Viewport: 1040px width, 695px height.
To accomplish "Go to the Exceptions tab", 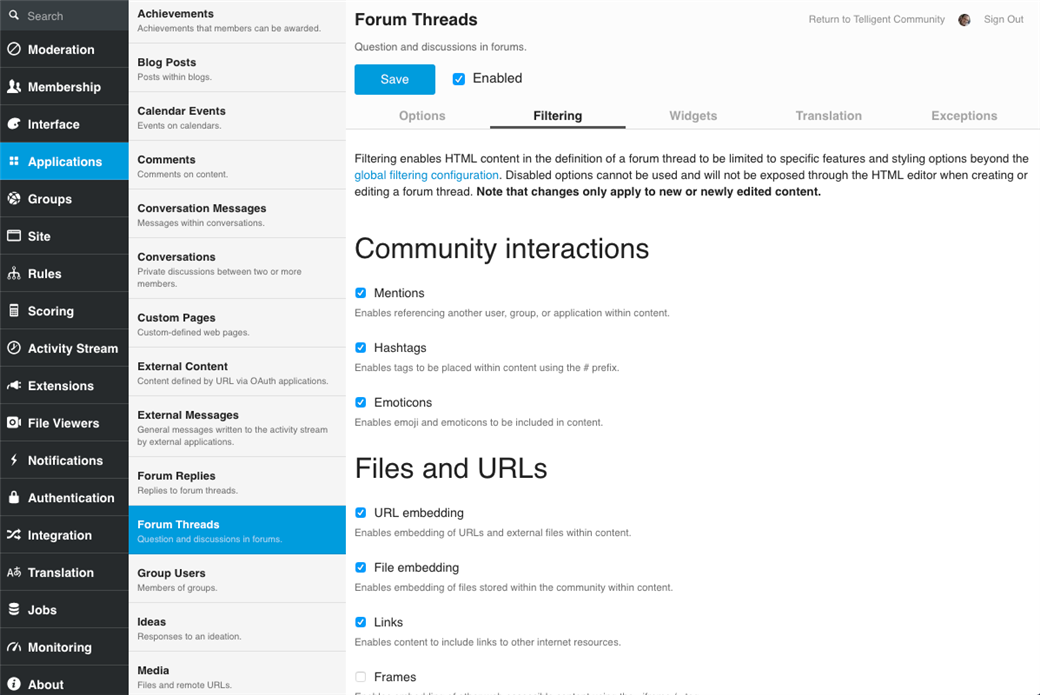I will (x=964, y=115).
